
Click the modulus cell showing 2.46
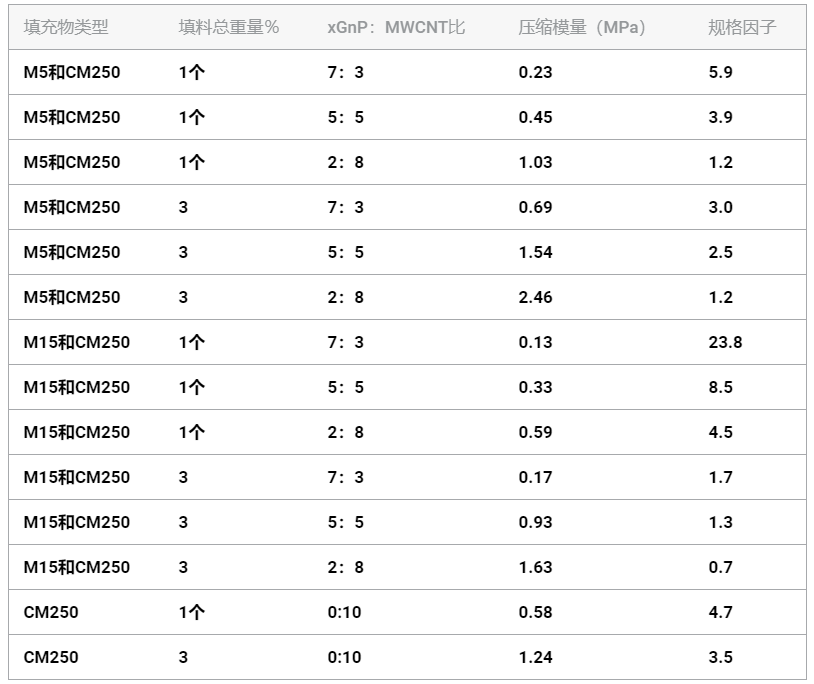[x=536, y=297]
